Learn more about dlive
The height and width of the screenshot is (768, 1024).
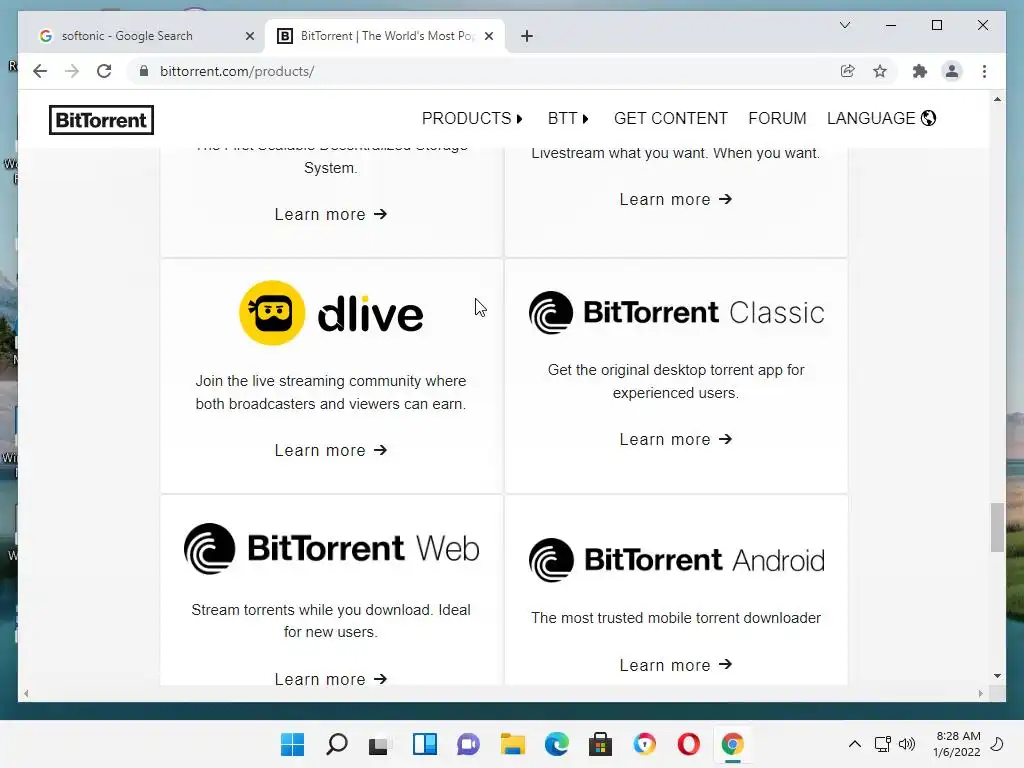click(331, 450)
